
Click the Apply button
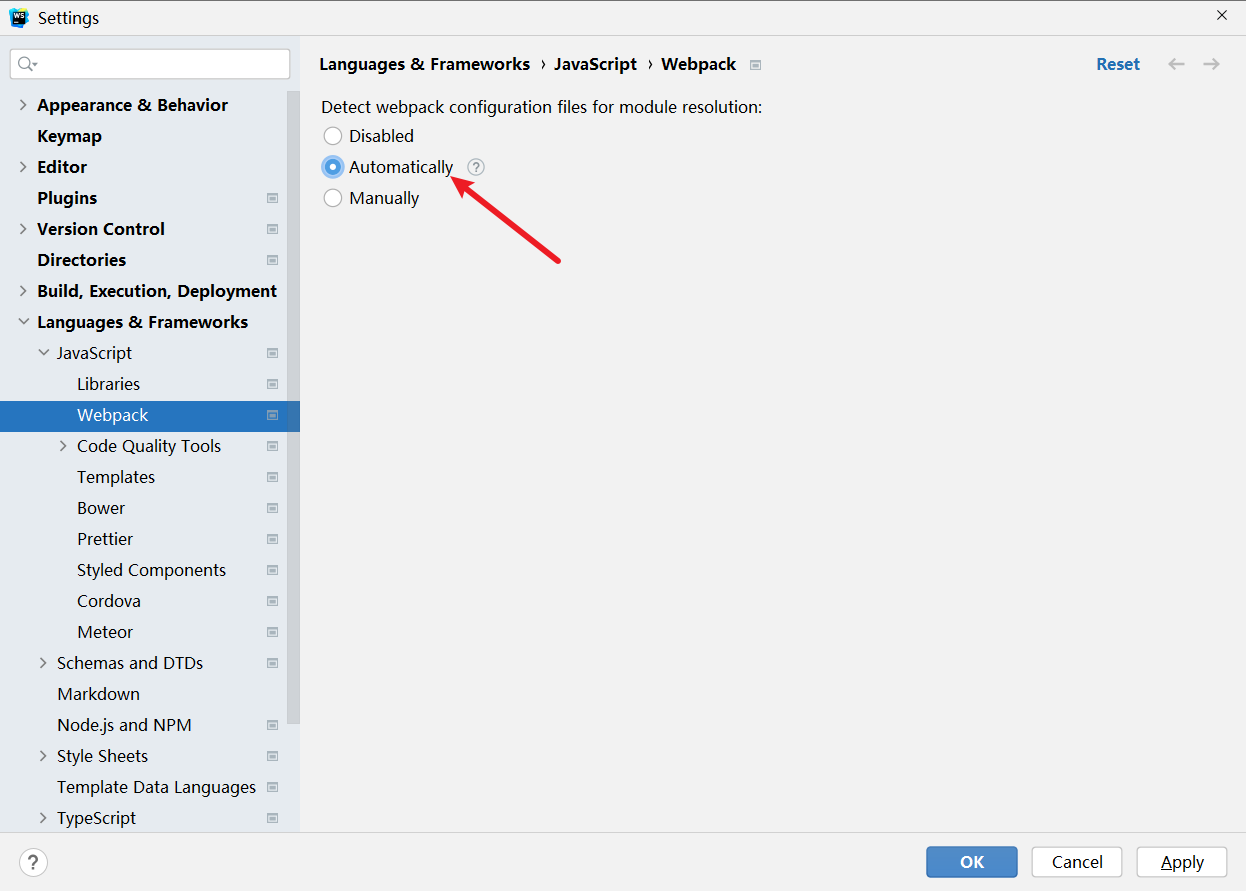click(1181, 861)
